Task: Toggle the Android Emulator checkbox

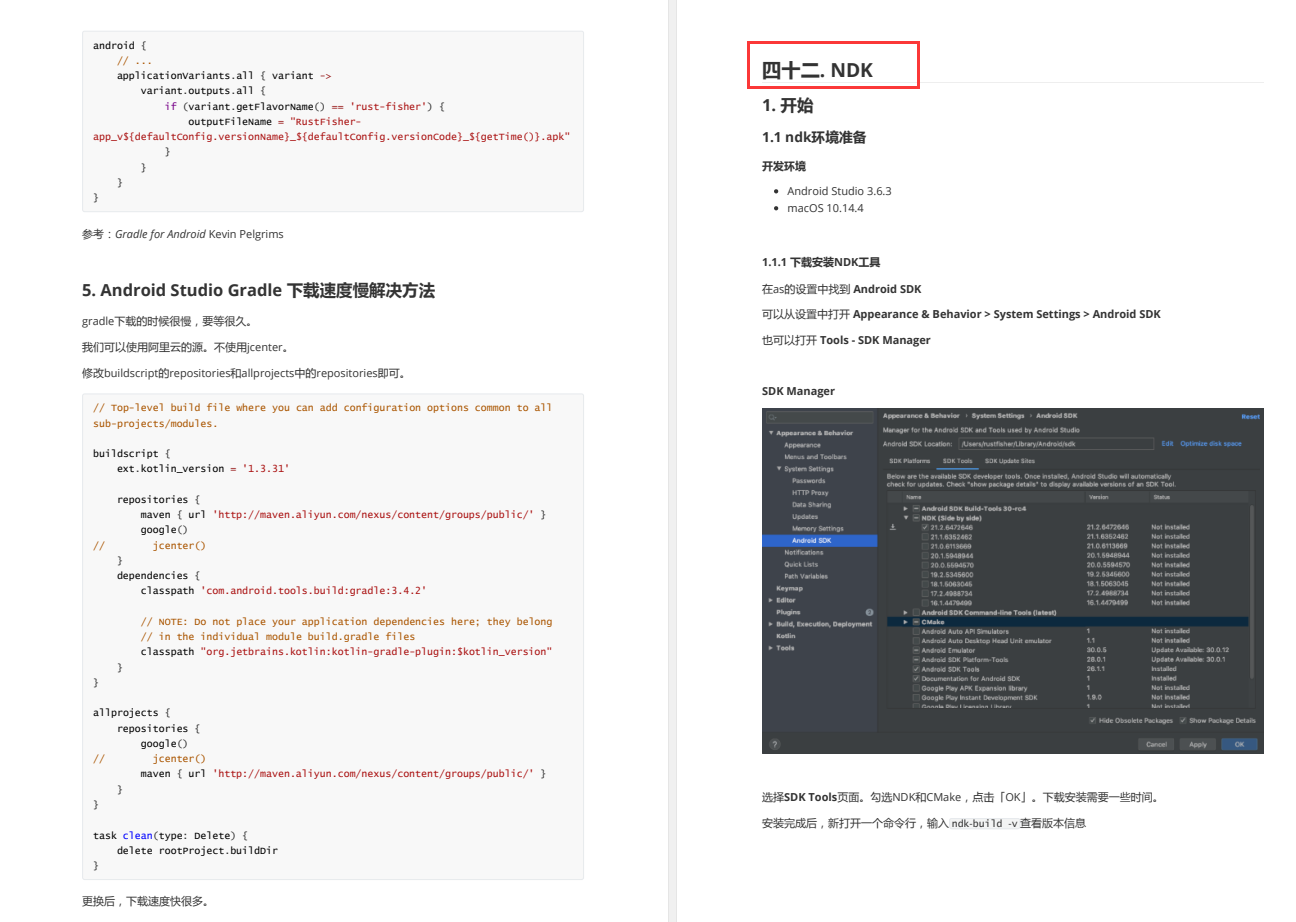Action: 916,650
